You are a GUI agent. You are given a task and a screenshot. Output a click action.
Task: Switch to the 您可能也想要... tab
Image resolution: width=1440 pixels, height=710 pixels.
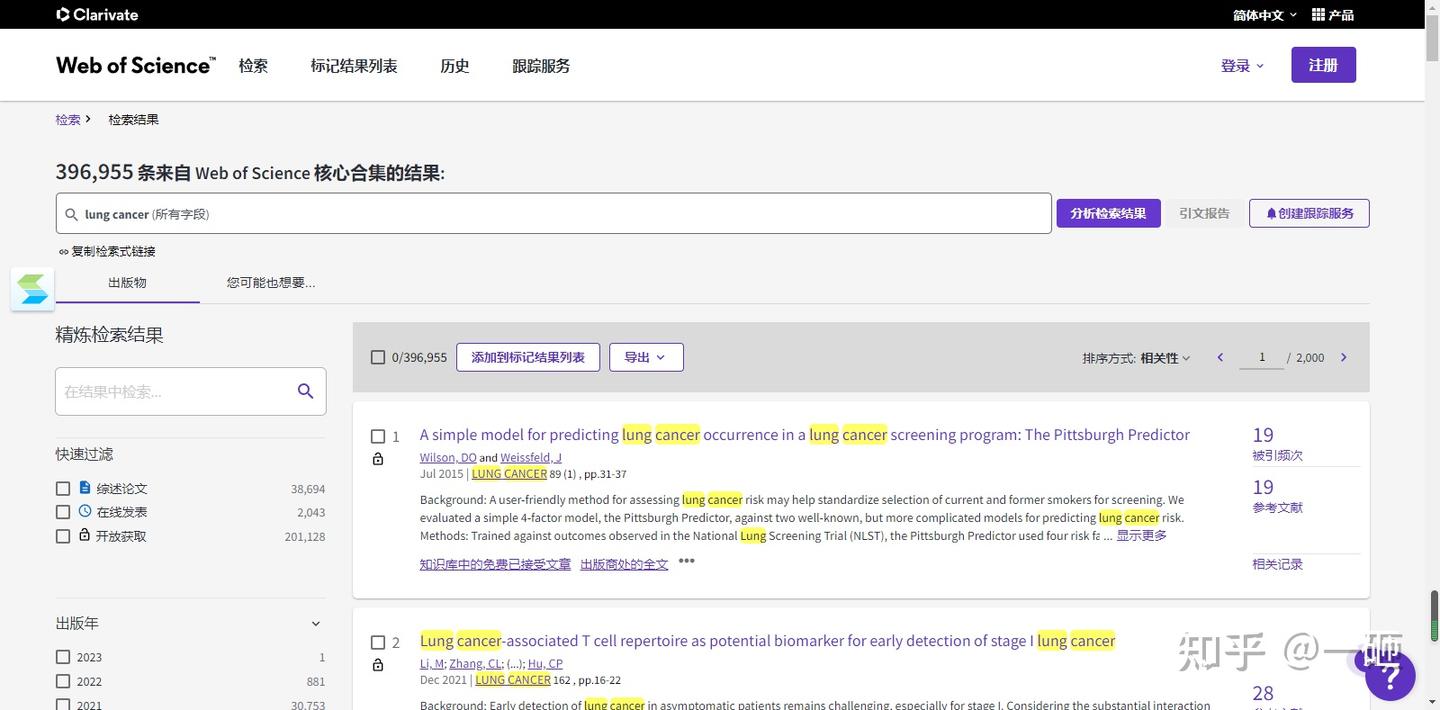click(x=271, y=283)
